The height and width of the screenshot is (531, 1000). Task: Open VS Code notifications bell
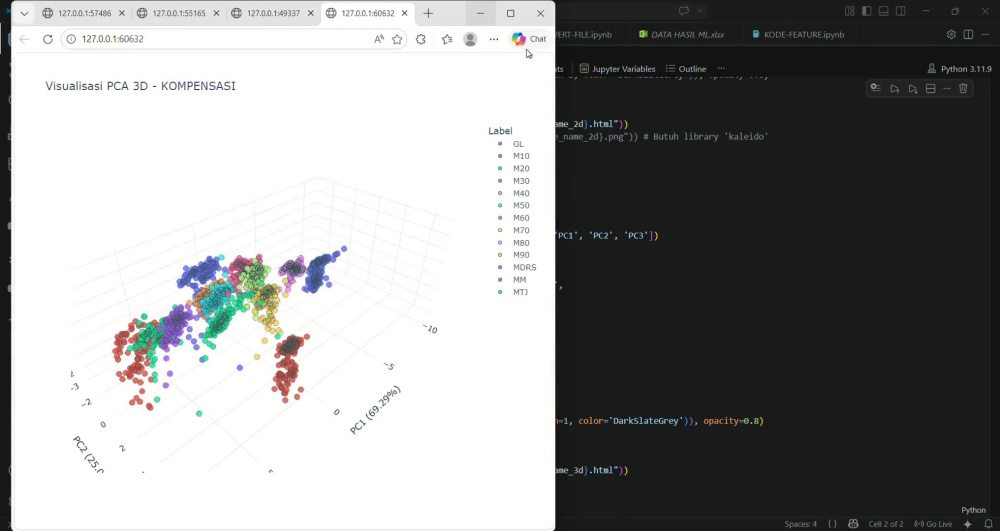tap(988, 524)
